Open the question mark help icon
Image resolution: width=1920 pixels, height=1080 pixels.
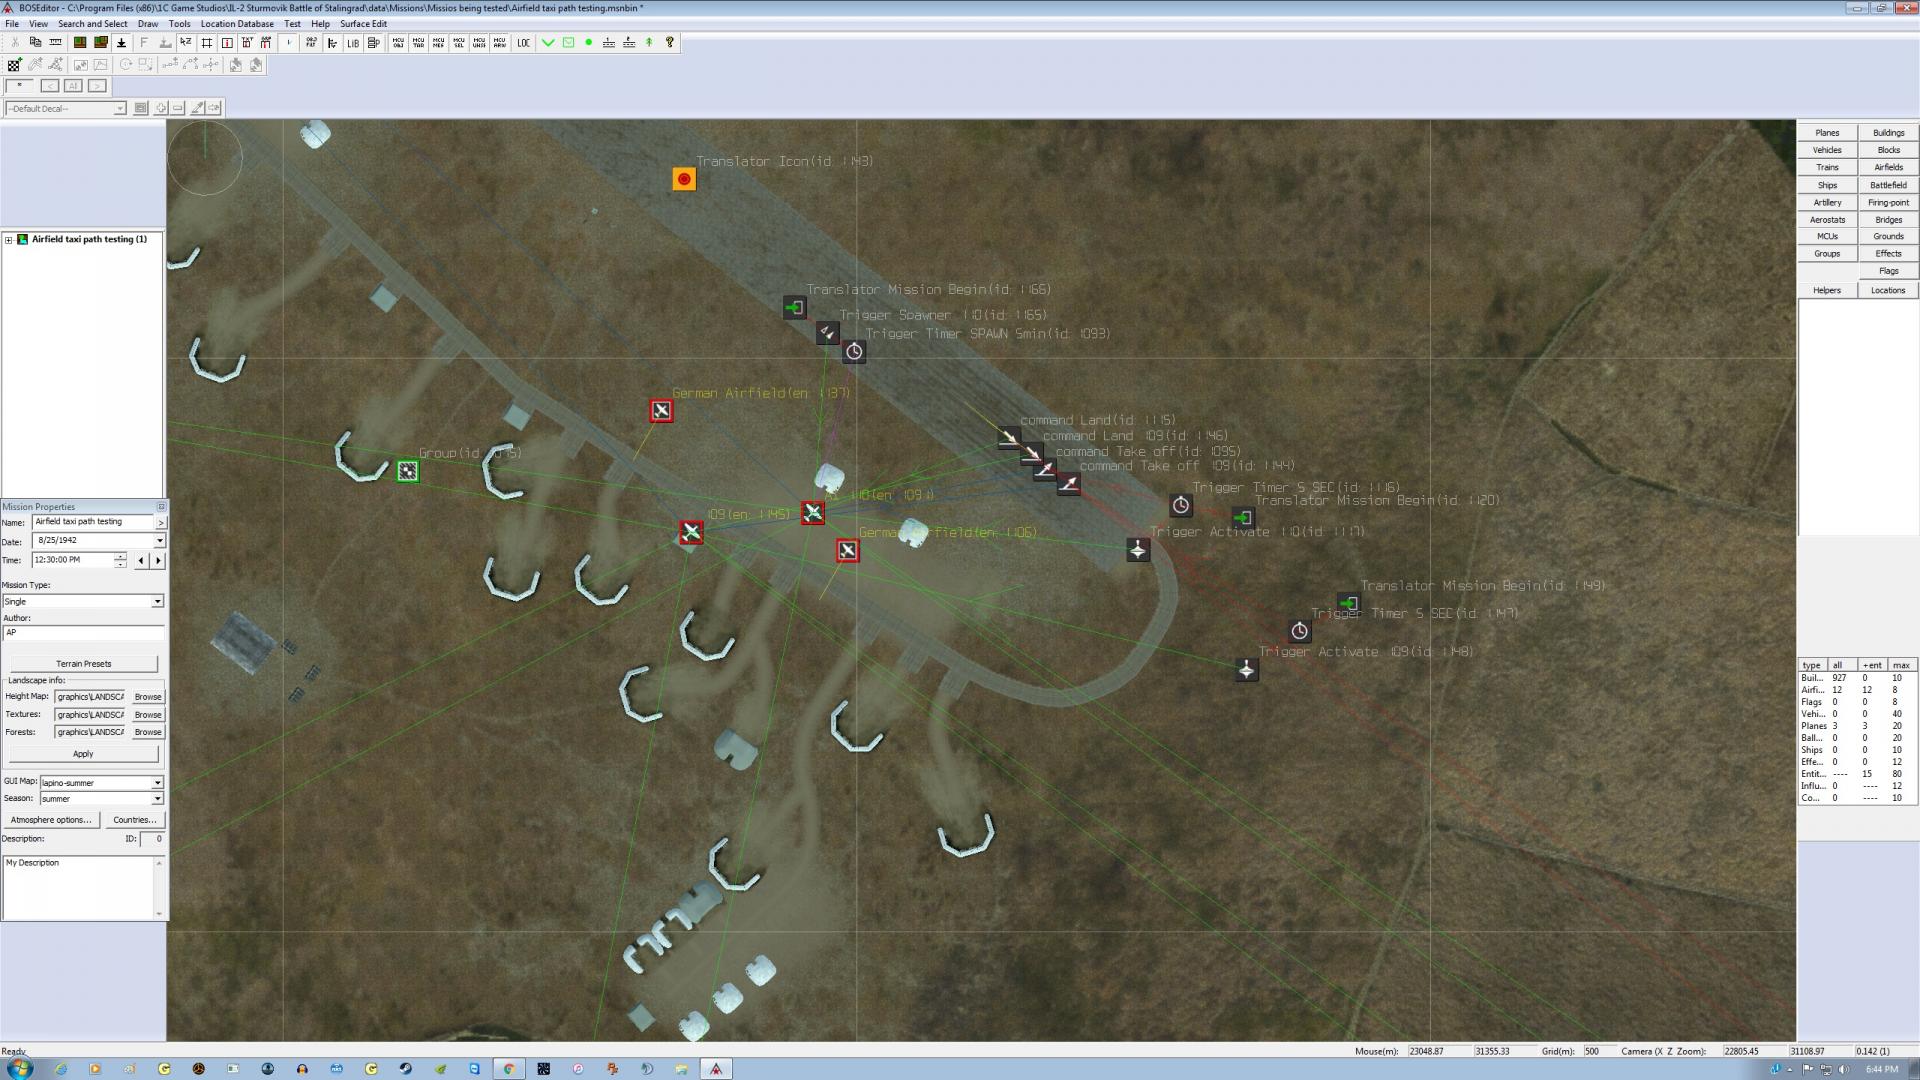point(669,43)
